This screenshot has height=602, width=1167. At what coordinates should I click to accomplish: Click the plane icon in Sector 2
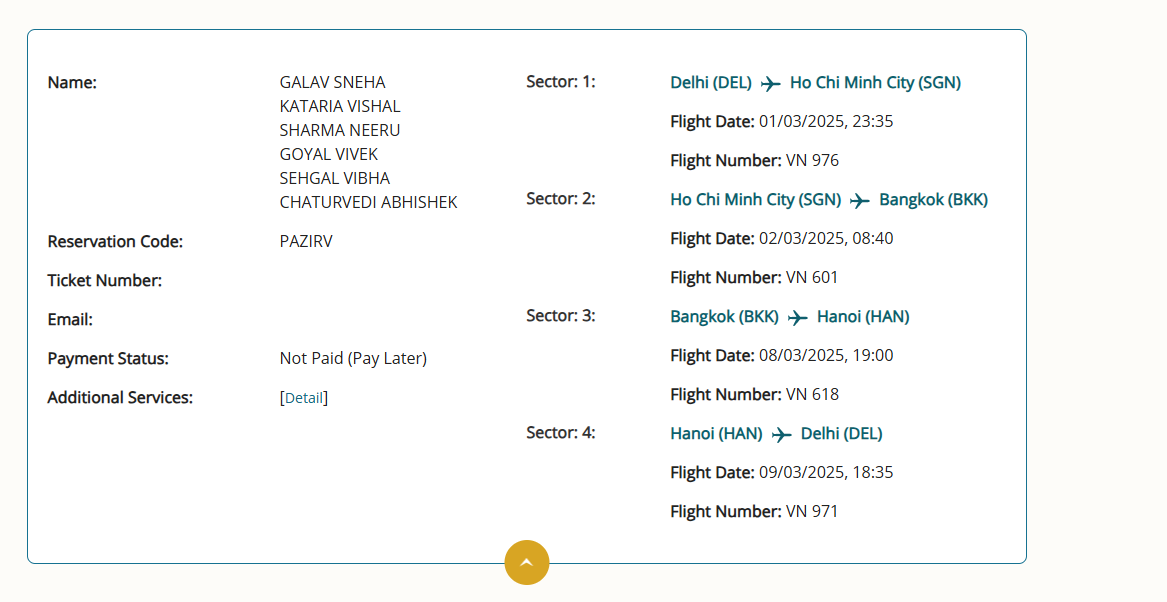point(860,201)
